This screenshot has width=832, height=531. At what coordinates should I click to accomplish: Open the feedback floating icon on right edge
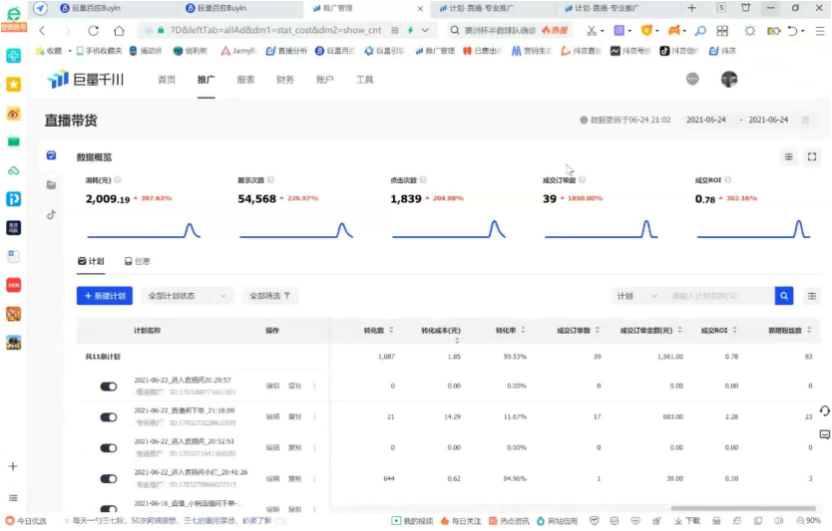click(824, 434)
